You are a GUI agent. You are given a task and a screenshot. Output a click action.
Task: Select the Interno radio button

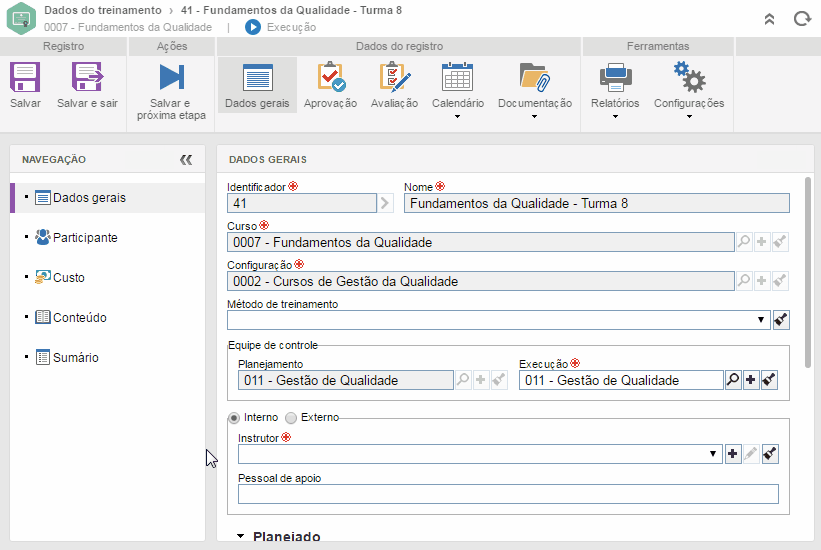[x=235, y=418]
